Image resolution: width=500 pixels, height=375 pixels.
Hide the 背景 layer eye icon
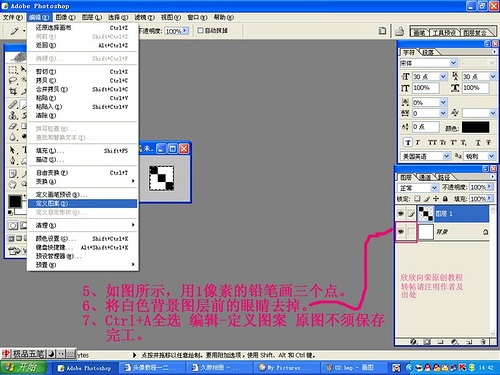click(401, 231)
